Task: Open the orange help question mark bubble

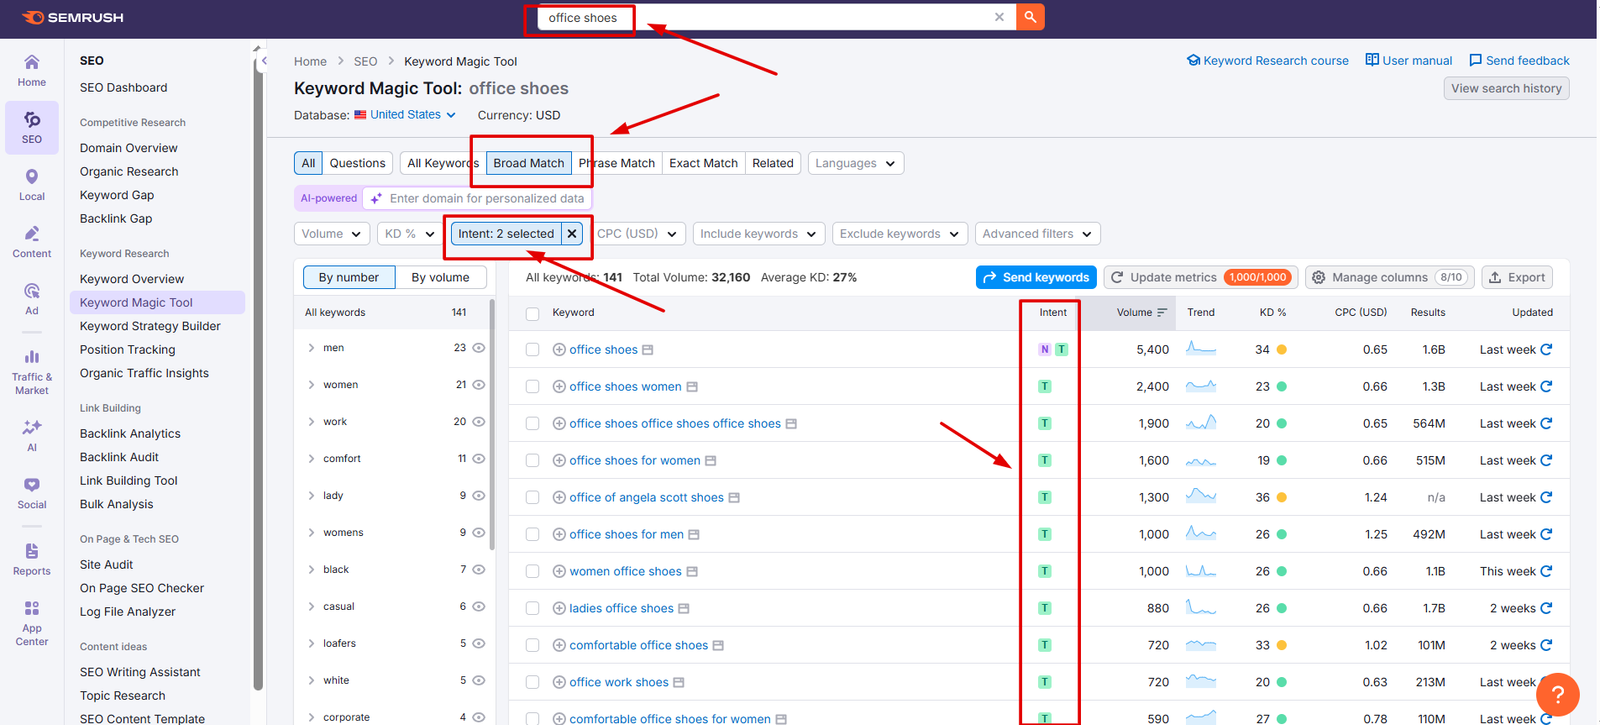Action: point(1557,694)
